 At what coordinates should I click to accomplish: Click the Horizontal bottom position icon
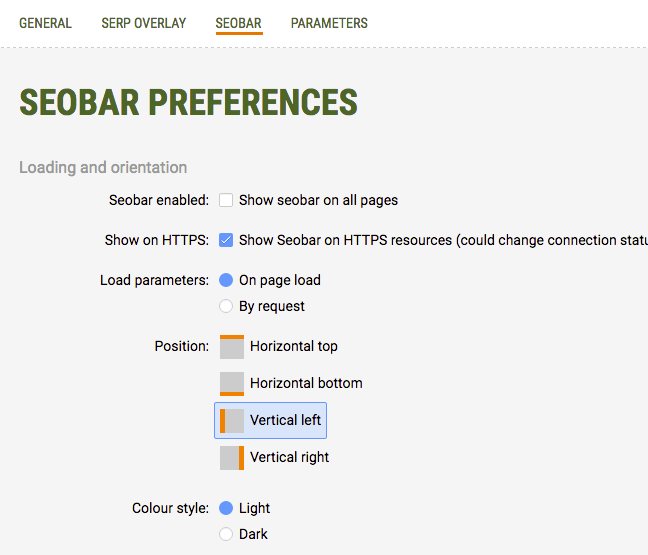tap(232, 384)
